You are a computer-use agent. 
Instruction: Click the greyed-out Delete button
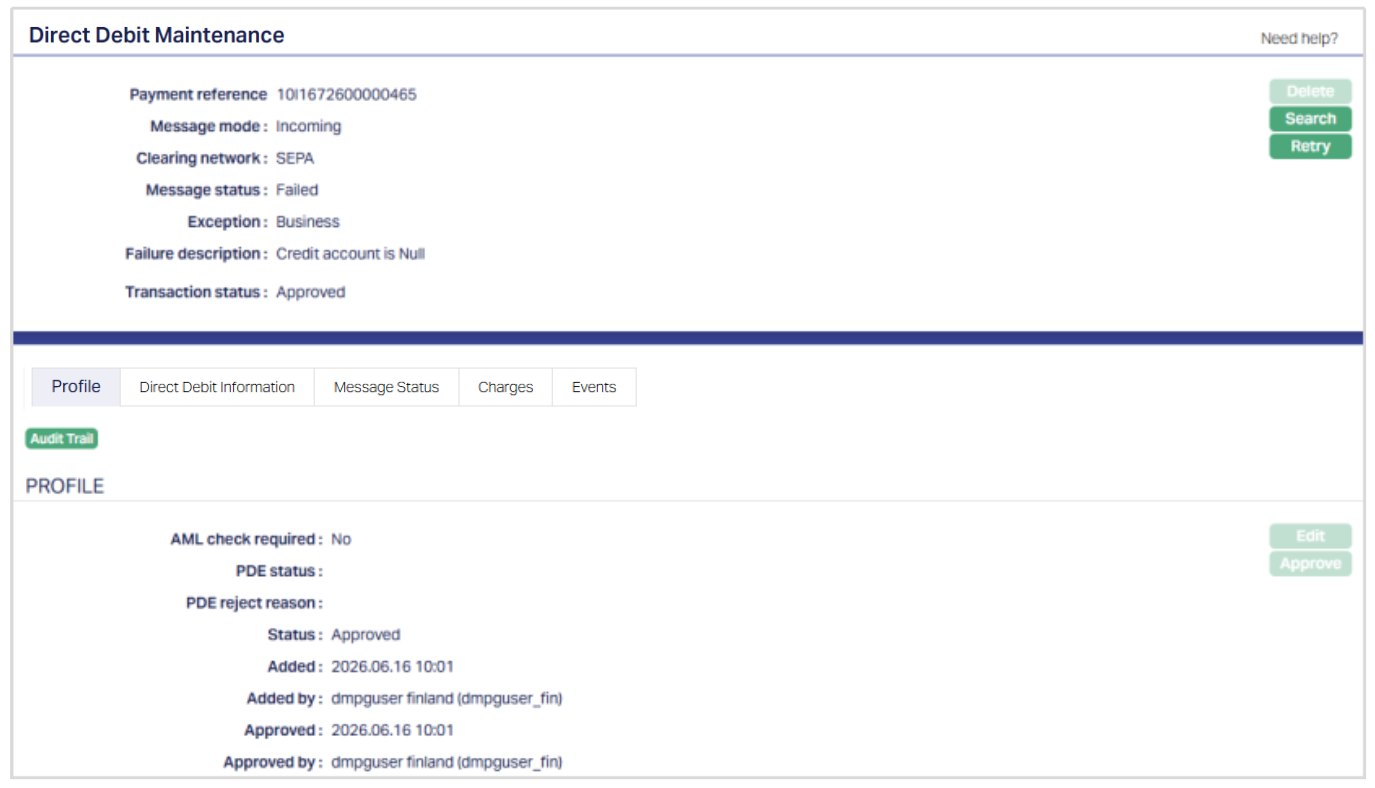coord(1310,91)
